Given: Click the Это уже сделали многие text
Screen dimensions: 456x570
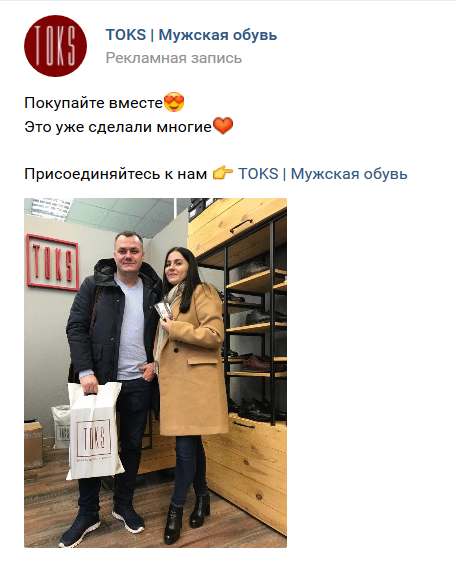Looking at the screenshot, I should tap(118, 127).
